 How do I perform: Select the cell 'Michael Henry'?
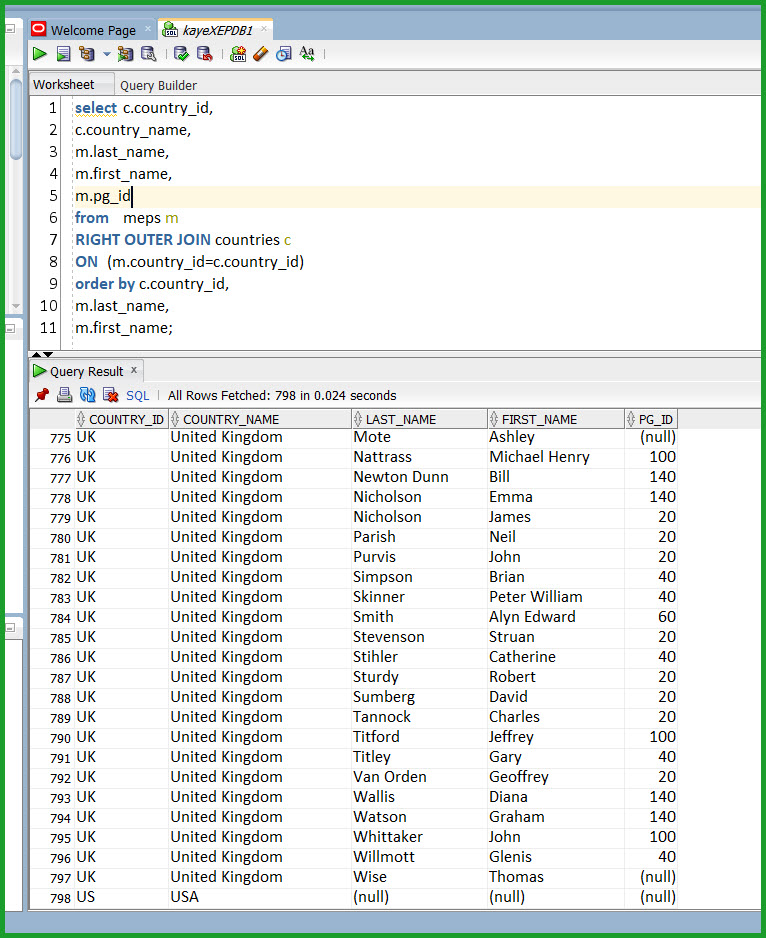click(x=556, y=458)
